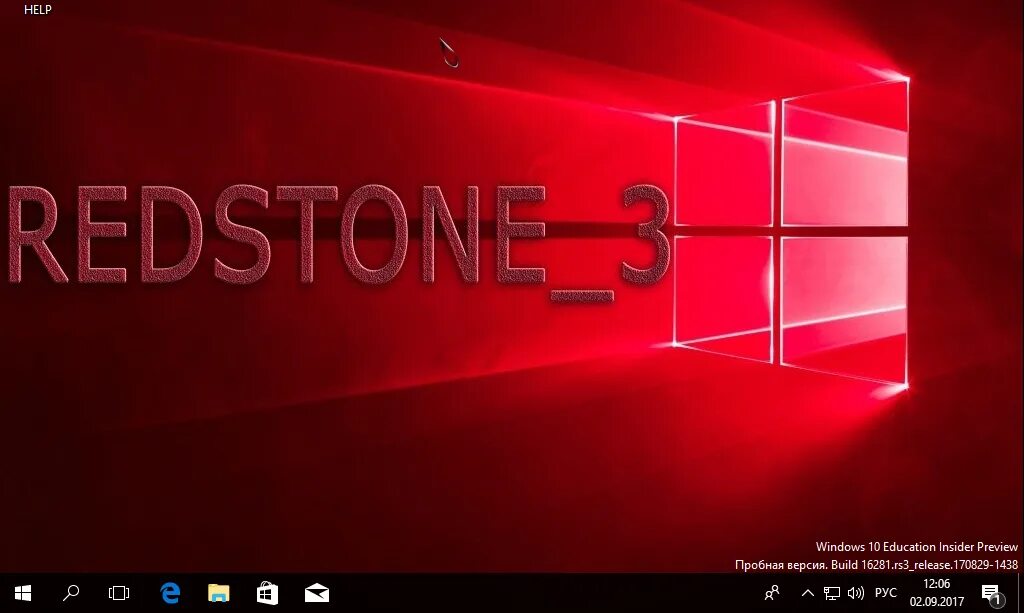The height and width of the screenshot is (613, 1024).
Task: Open the Mail app from taskbar
Action: [317, 593]
